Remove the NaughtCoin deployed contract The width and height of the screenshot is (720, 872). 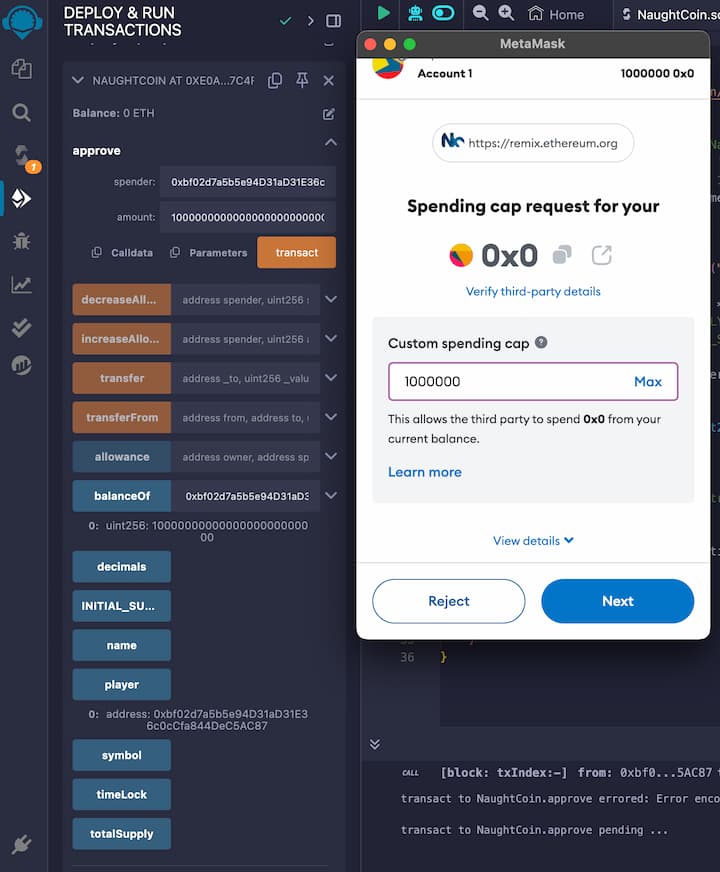tap(329, 81)
